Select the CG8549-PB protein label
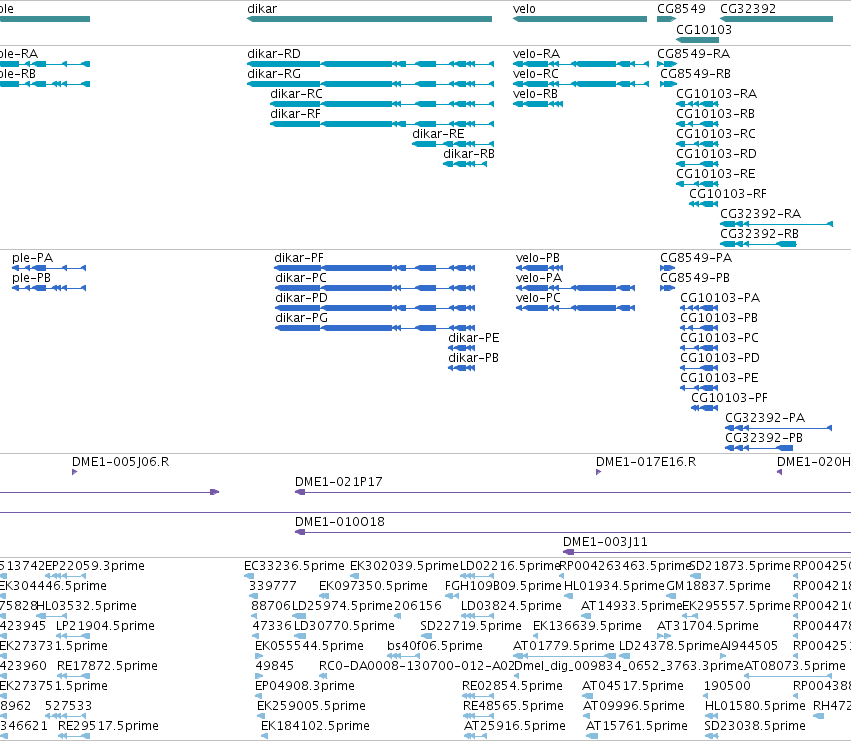The width and height of the screenshot is (851, 741). pyautogui.click(x=695, y=278)
